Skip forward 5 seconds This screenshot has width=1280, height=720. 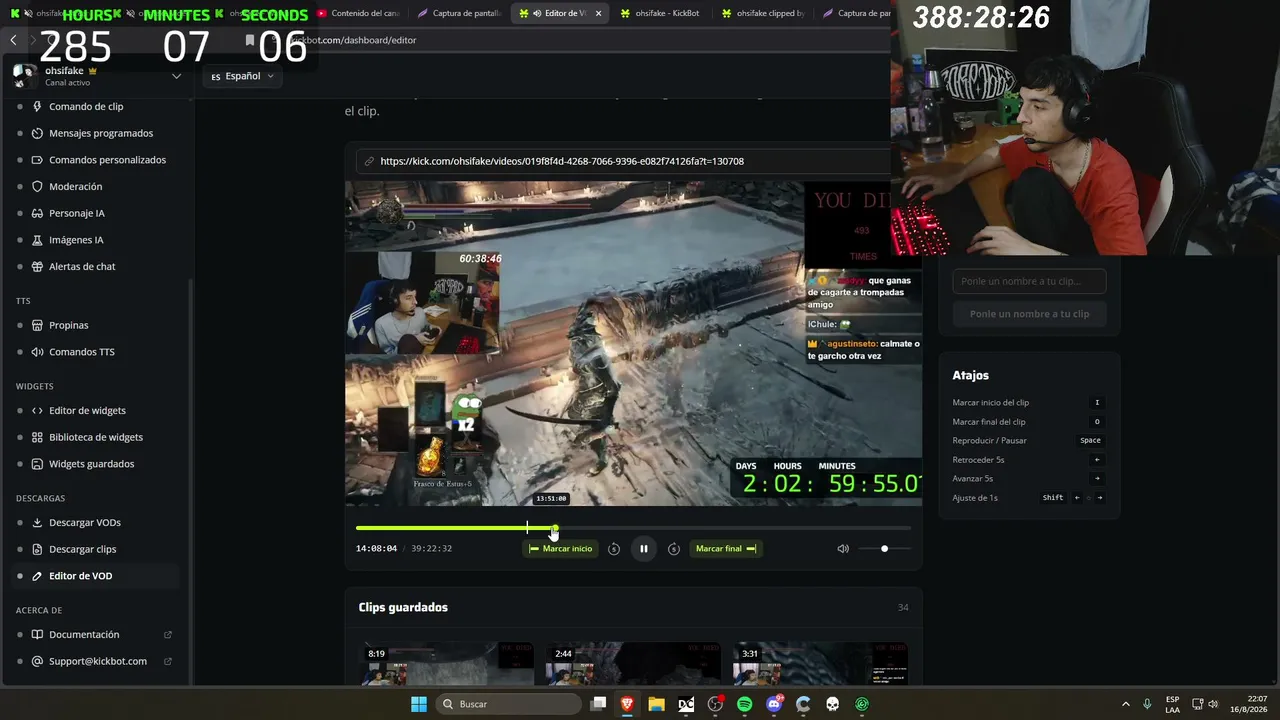click(x=674, y=548)
